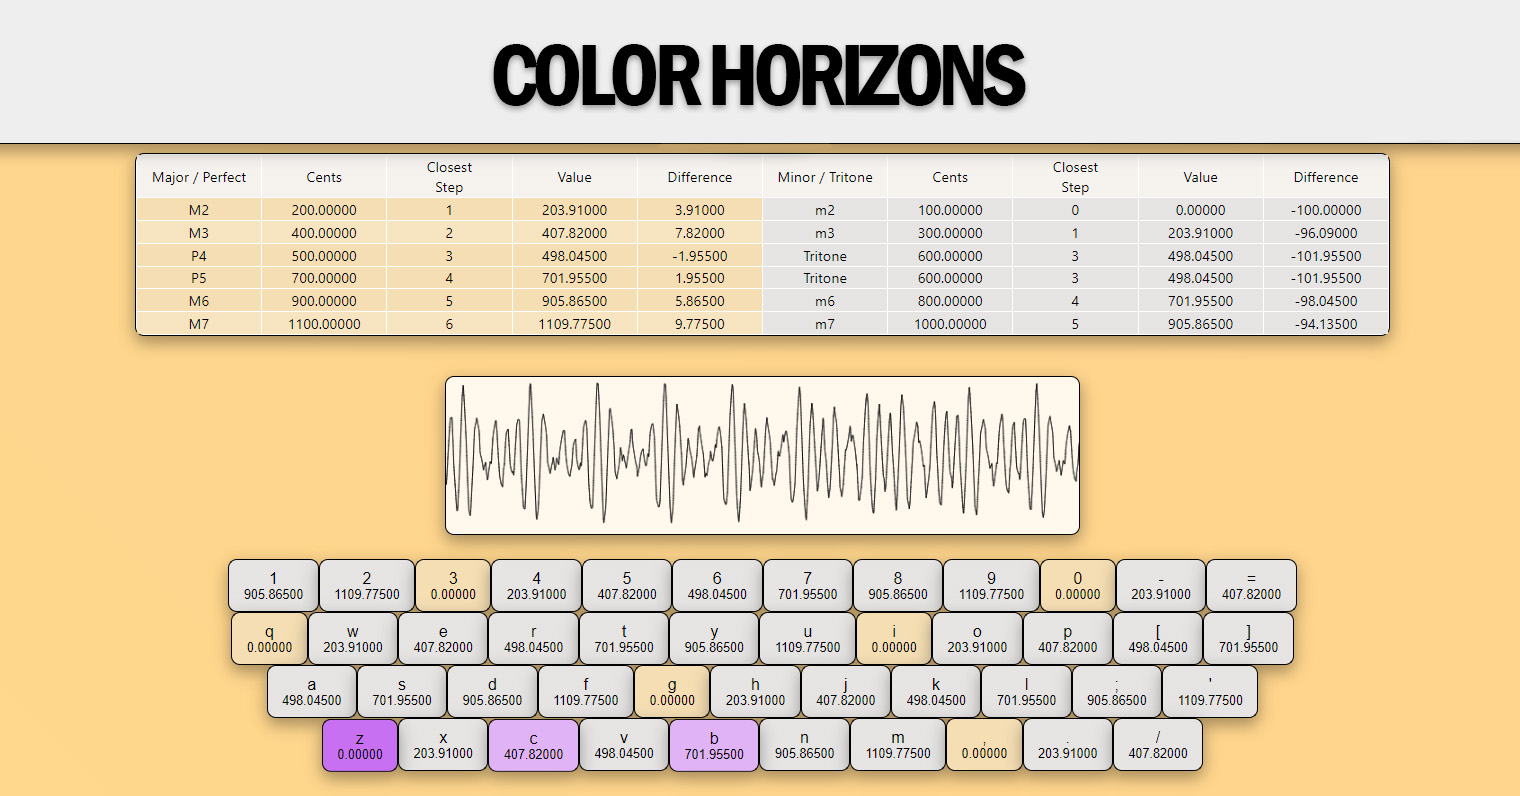The height and width of the screenshot is (796, 1520).
Task: Play the a key at 498.04500
Action: (x=312, y=692)
